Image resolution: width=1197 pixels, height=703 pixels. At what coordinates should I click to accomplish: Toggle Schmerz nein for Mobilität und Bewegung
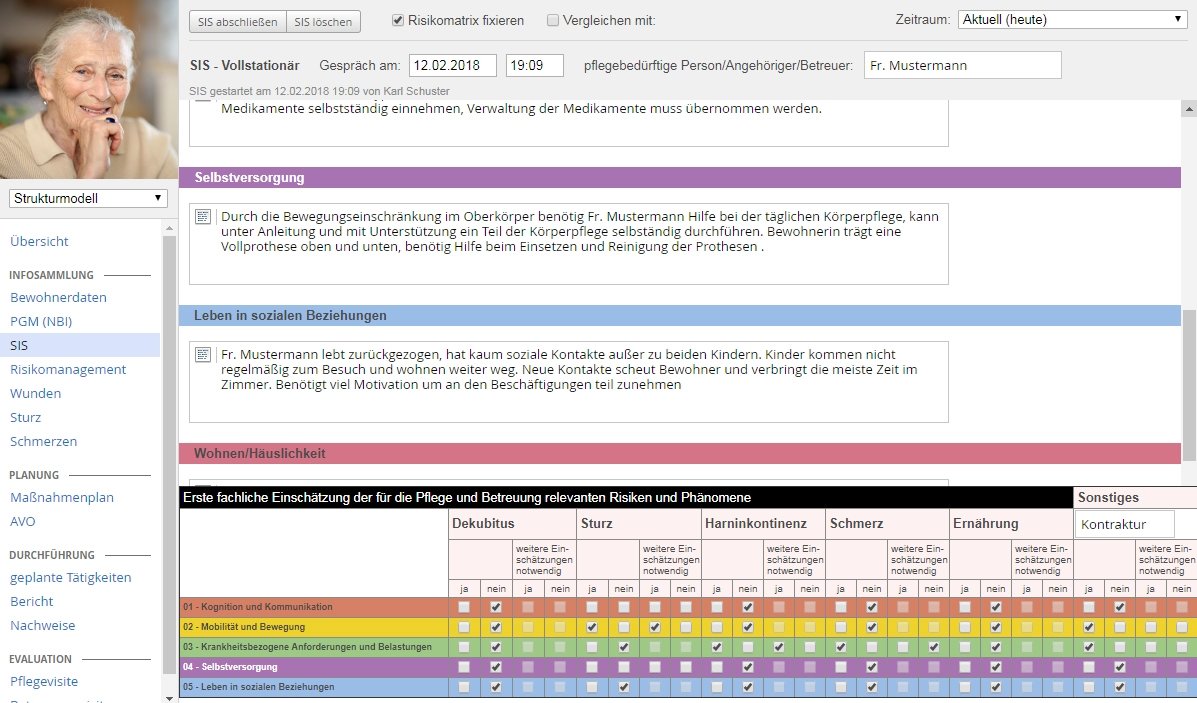tap(872, 627)
